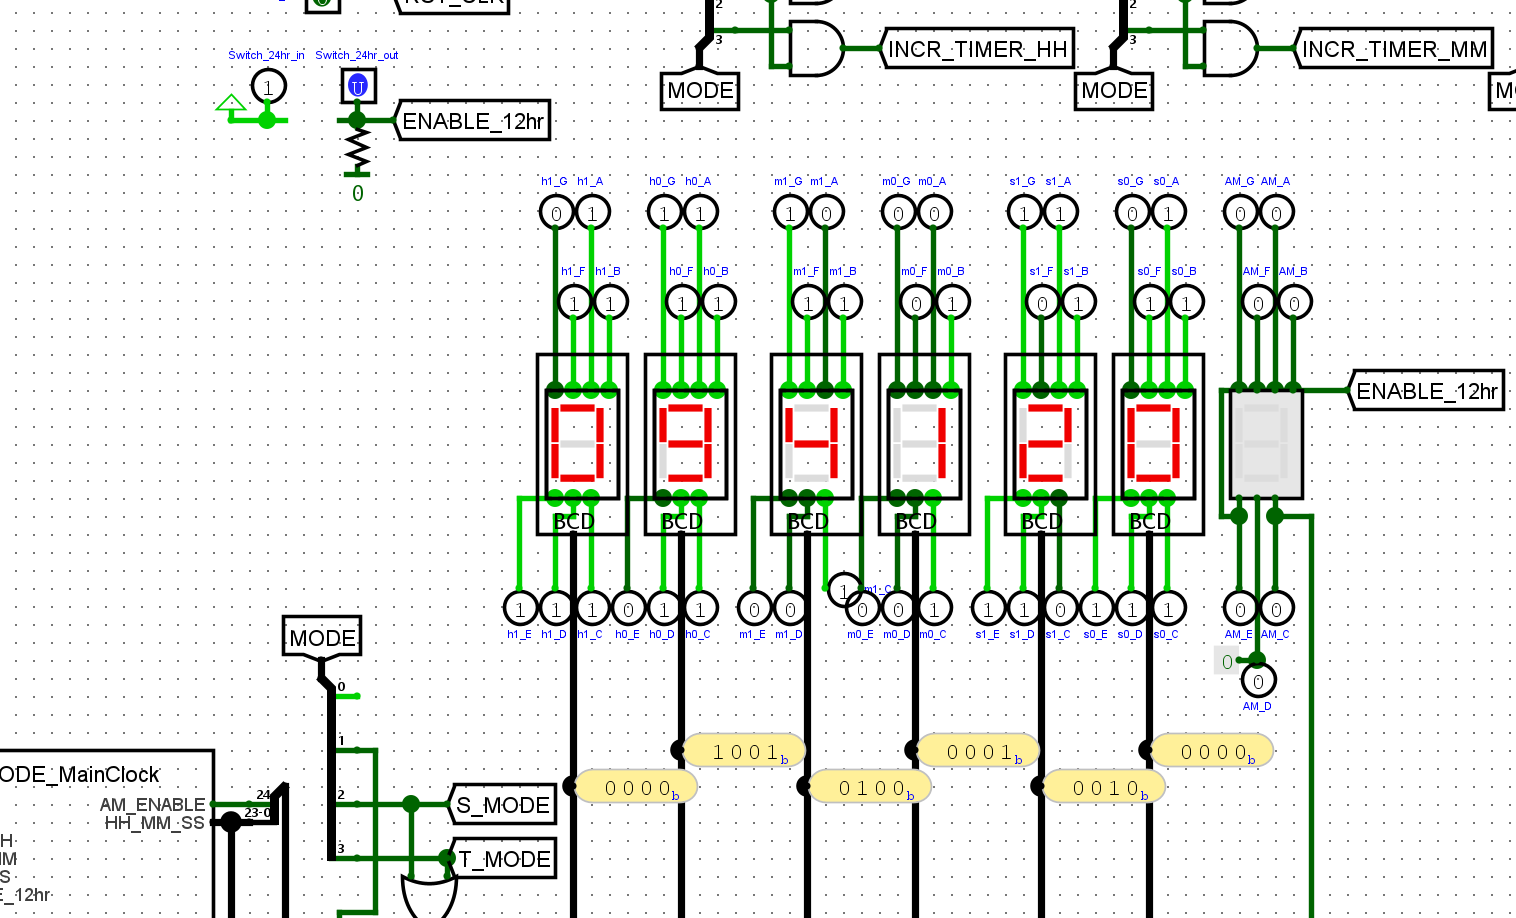1516x918 pixels.
Task: Click the INCR_TIMER_MM tunnel label
Action: click(1394, 49)
